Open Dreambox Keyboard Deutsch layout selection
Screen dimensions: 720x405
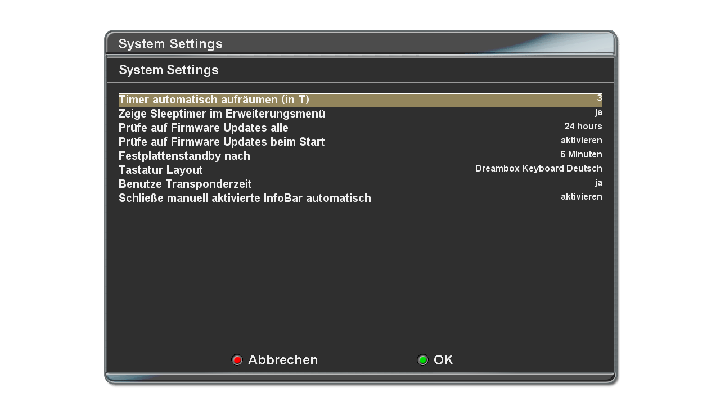click(x=539, y=169)
